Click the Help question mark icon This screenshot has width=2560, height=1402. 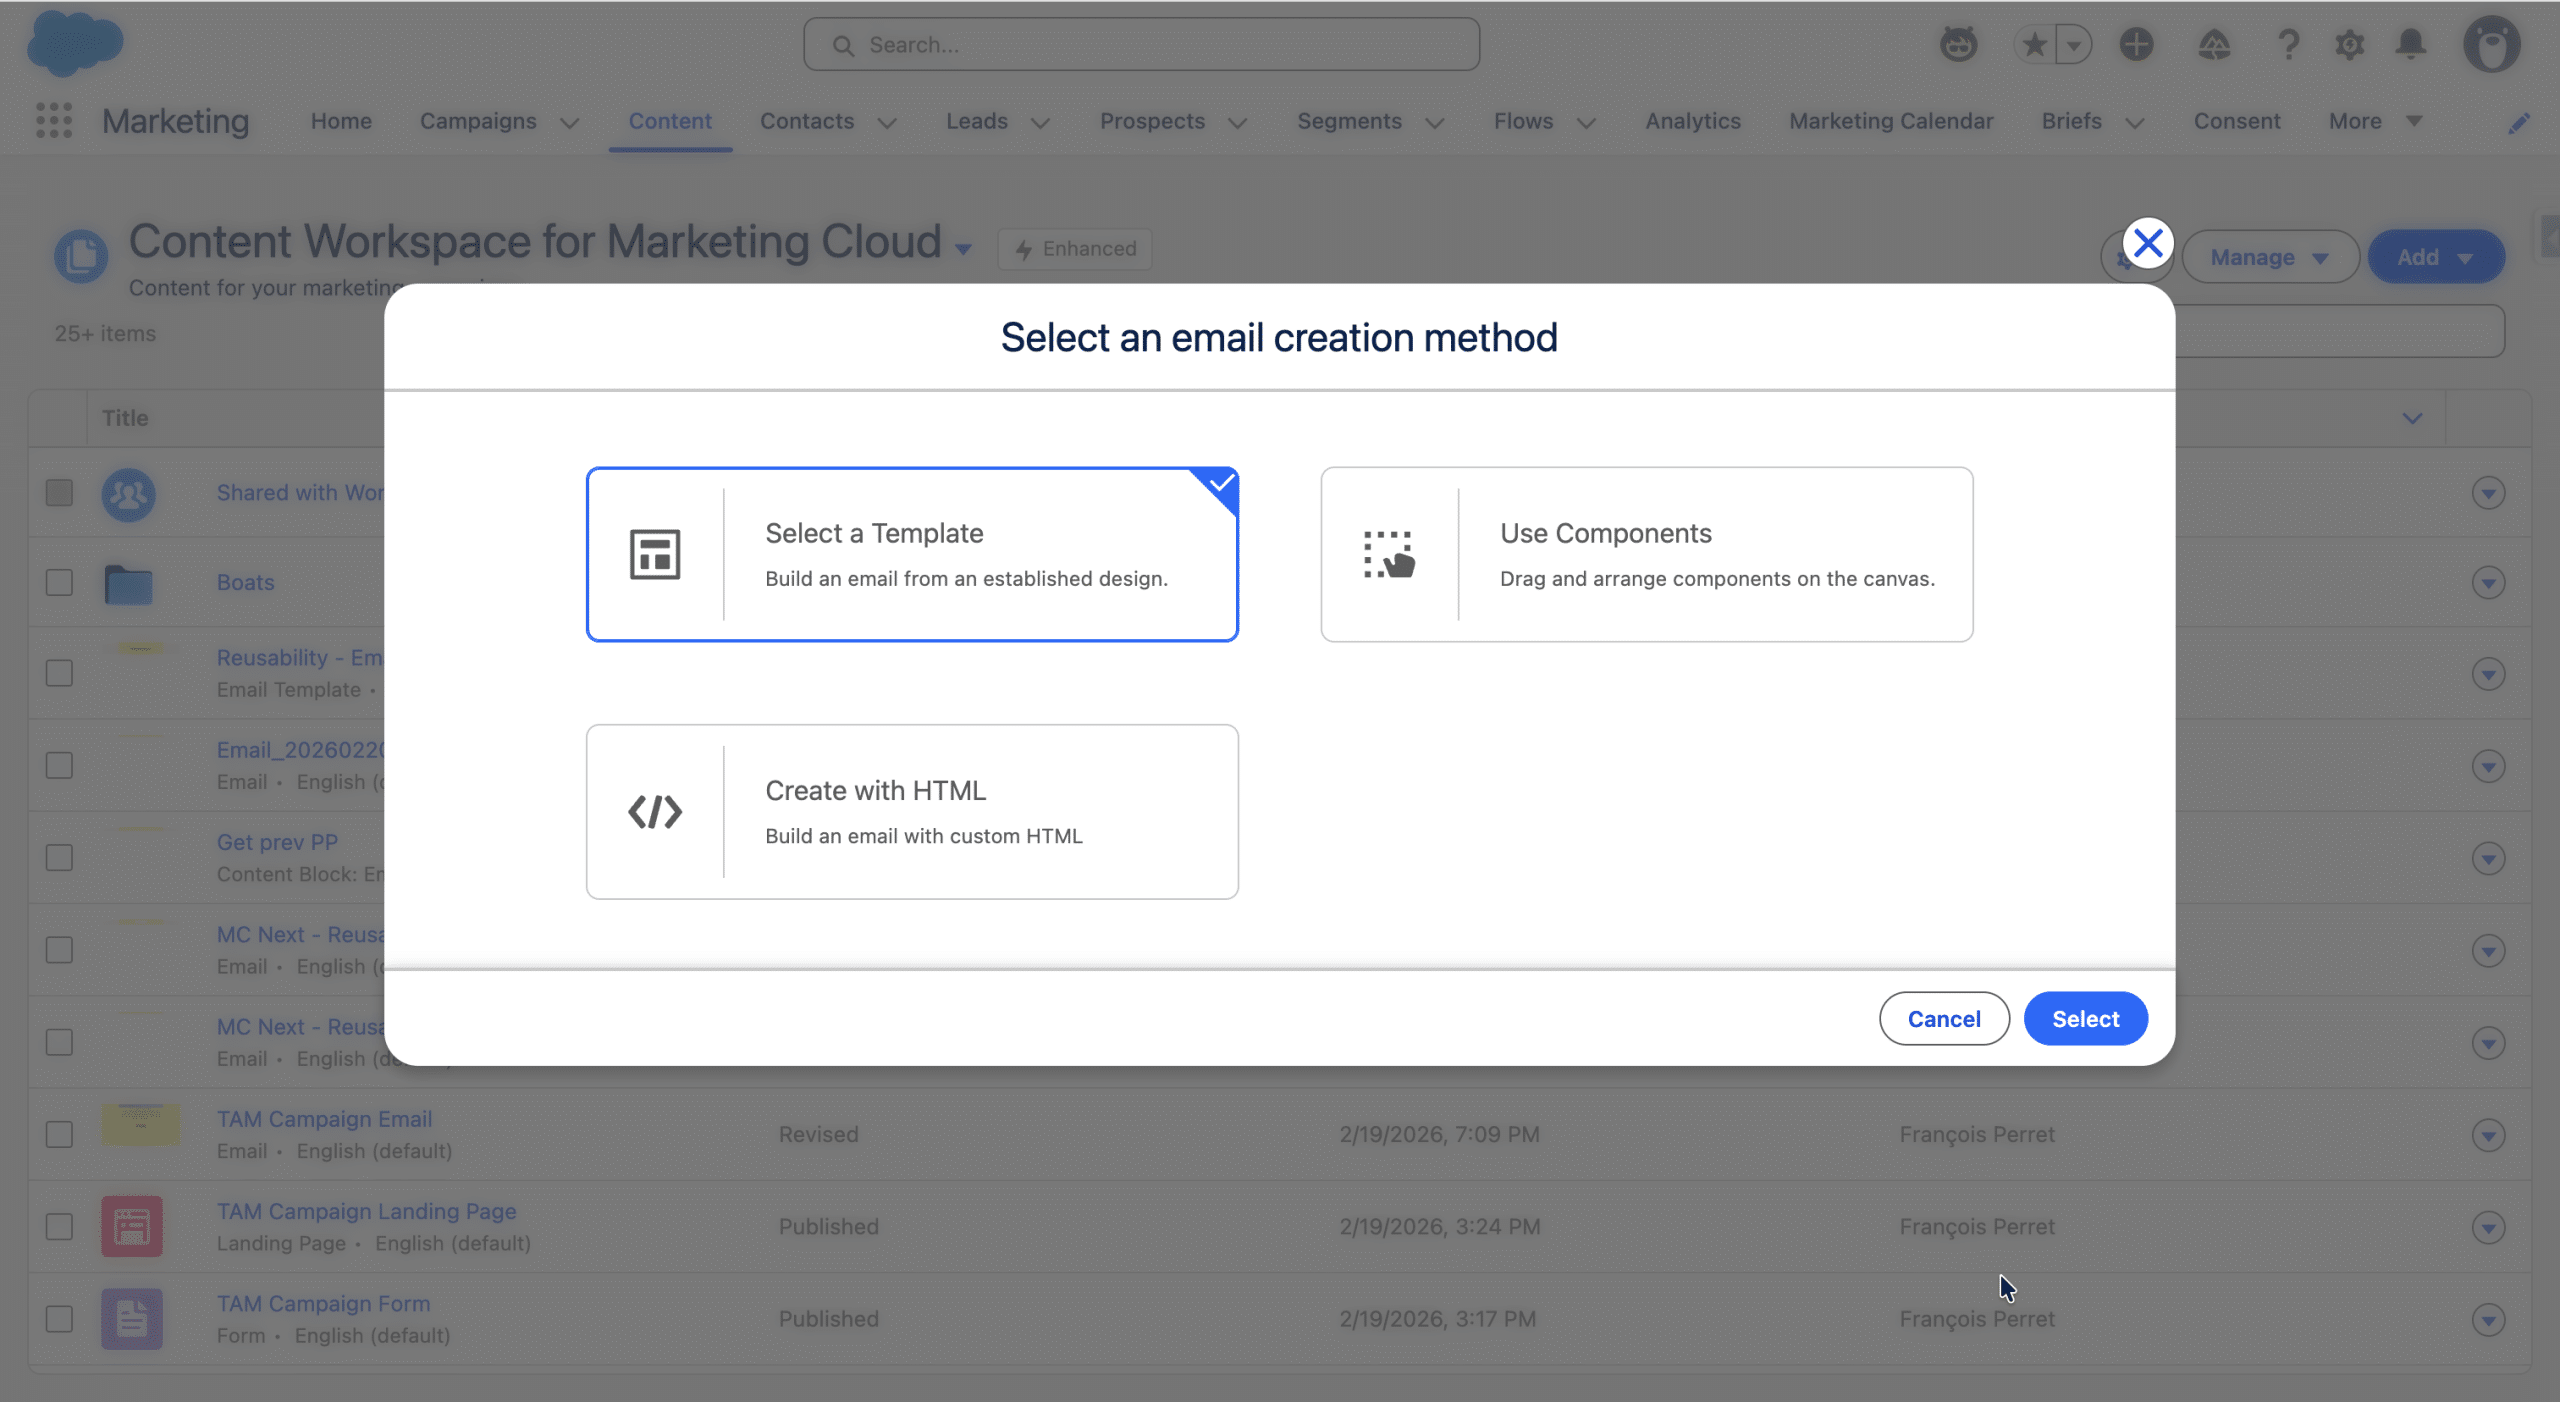coord(2287,45)
